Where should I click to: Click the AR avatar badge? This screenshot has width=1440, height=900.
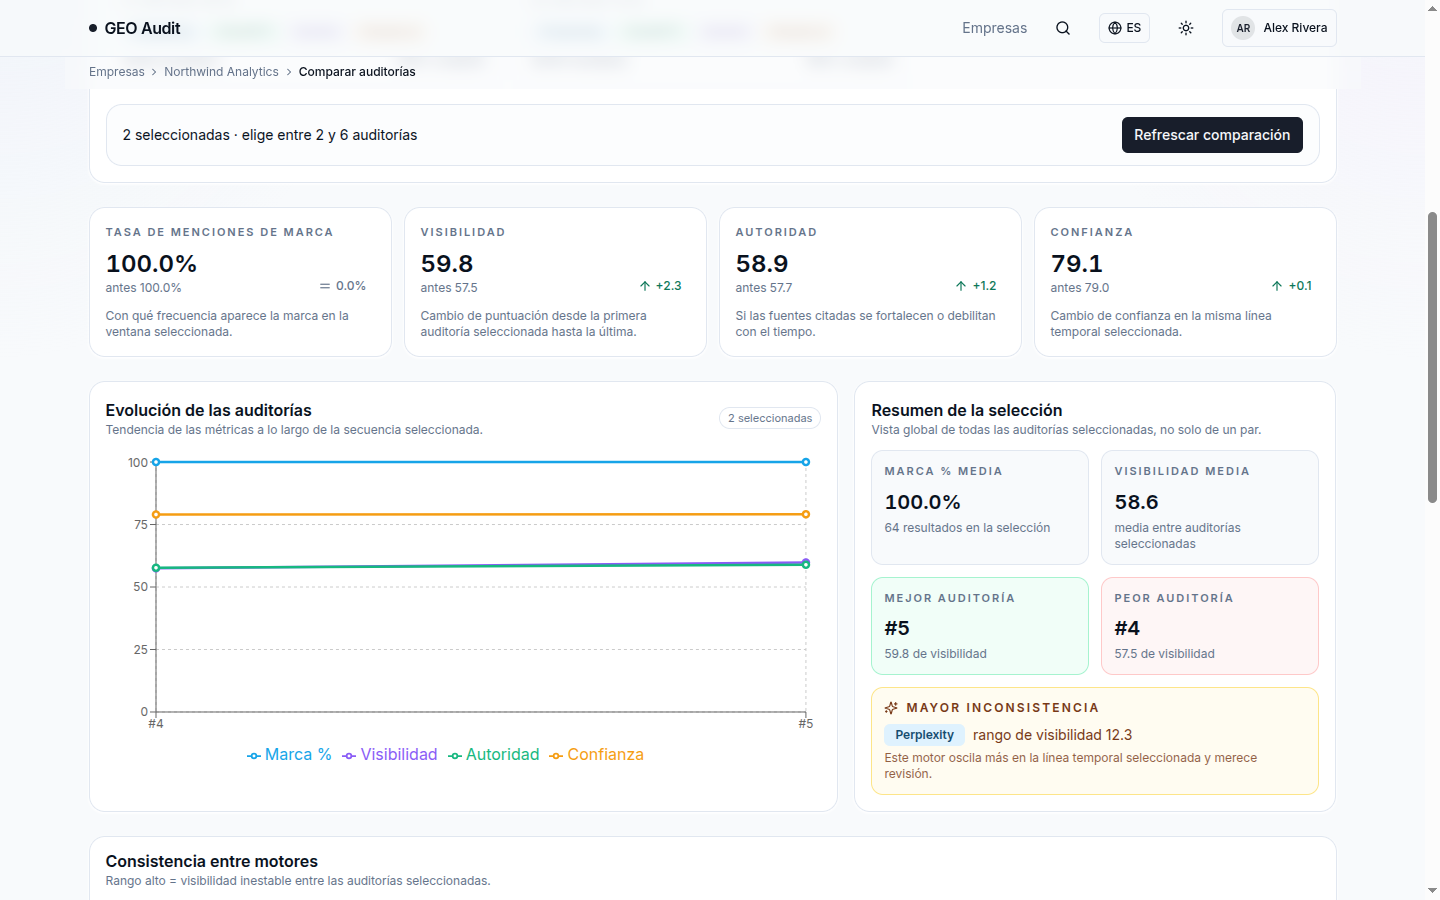(1243, 28)
